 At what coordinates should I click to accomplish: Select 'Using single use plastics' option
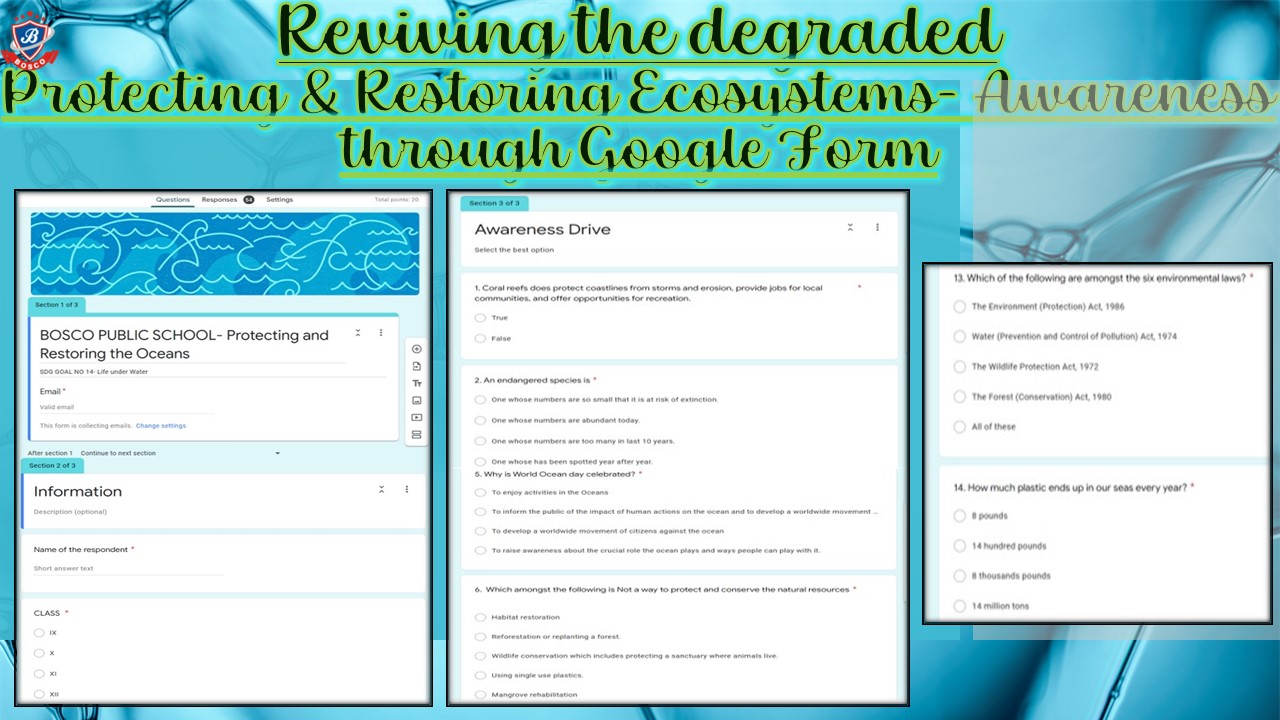(x=480, y=676)
